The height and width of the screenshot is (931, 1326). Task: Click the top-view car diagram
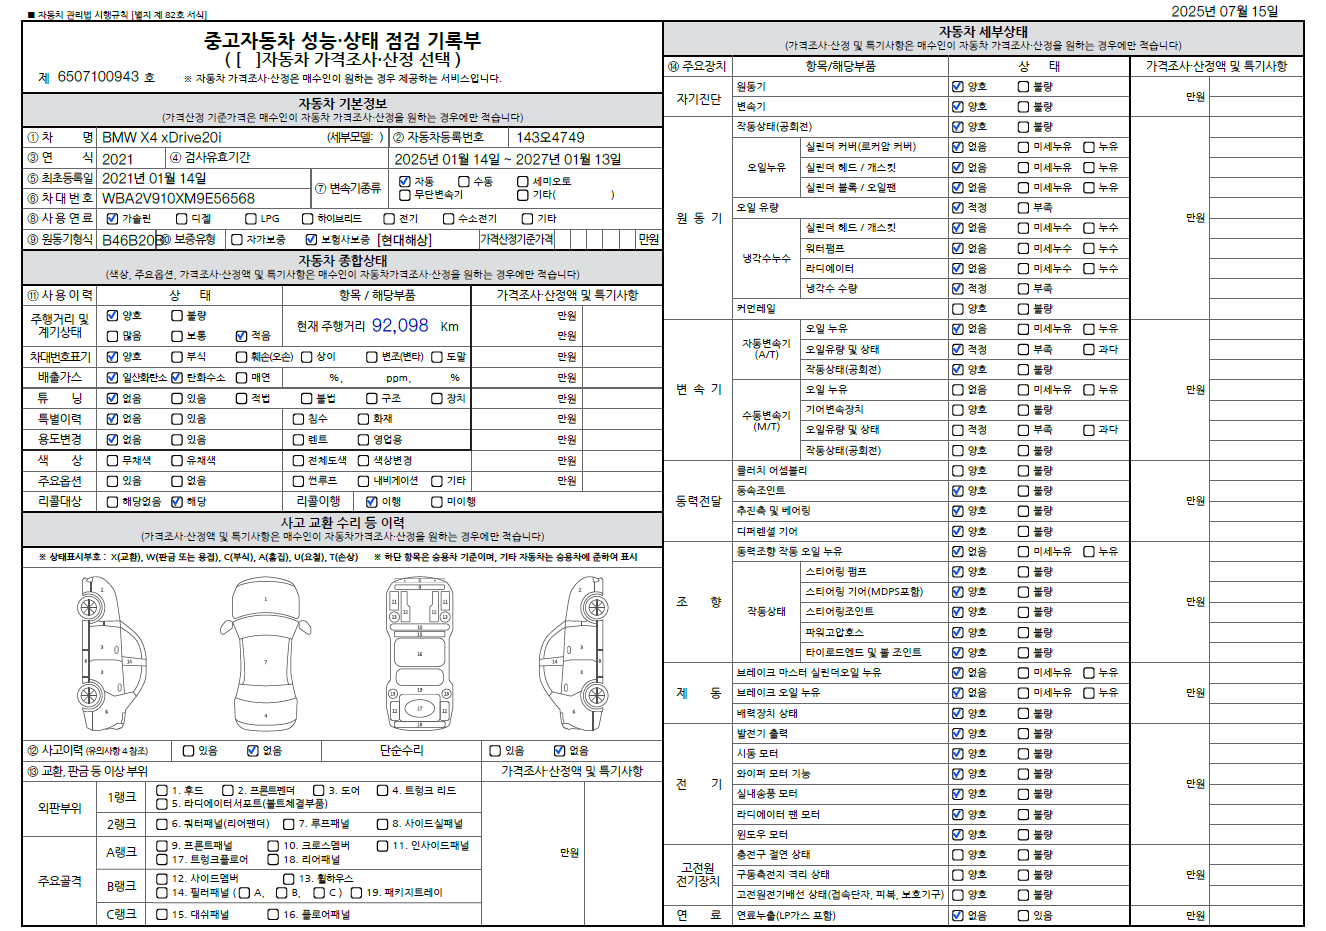coord(266,657)
